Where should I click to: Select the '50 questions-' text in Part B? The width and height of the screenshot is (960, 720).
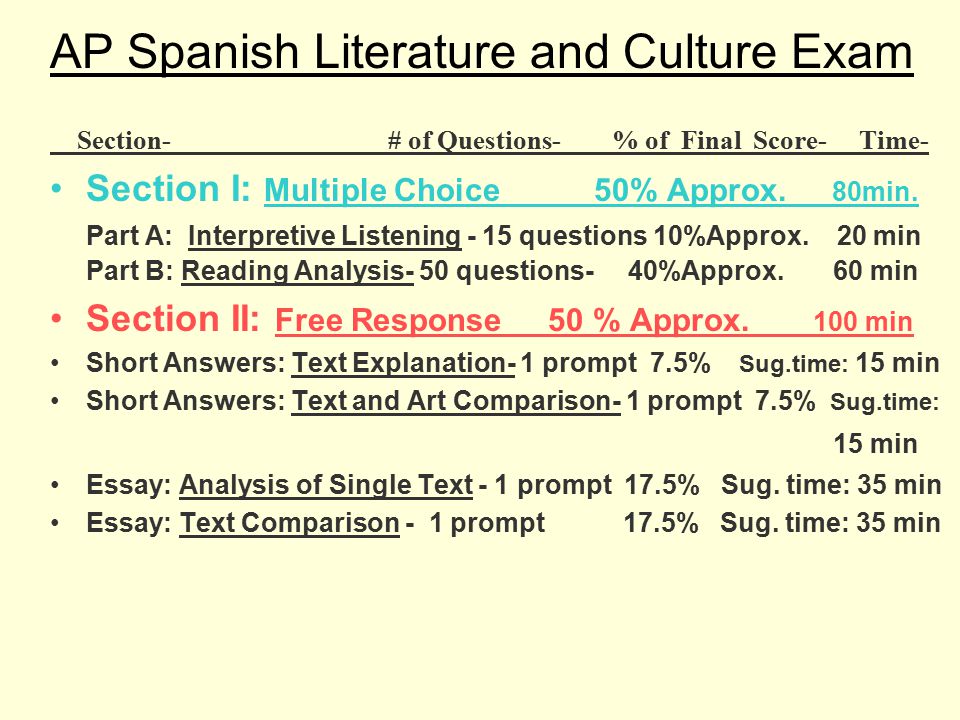(506, 271)
